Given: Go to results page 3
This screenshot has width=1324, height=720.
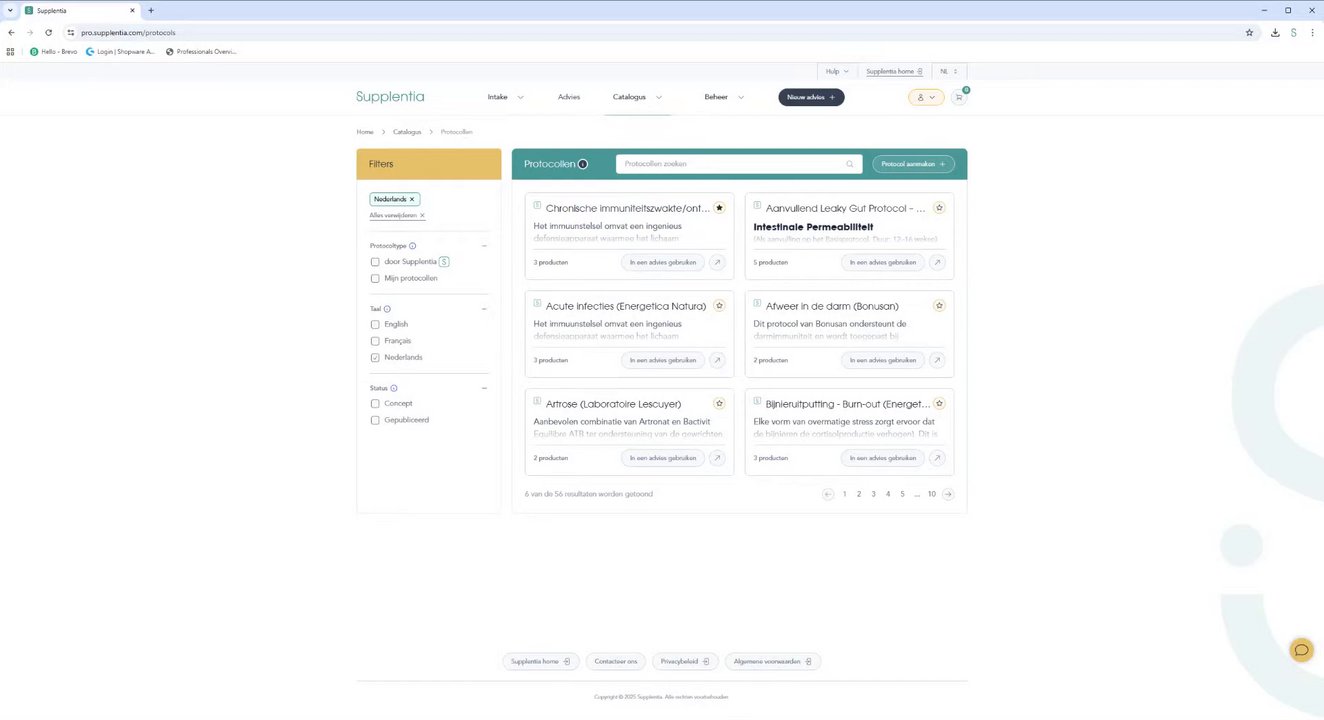Looking at the screenshot, I should click(x=873, y=494).
